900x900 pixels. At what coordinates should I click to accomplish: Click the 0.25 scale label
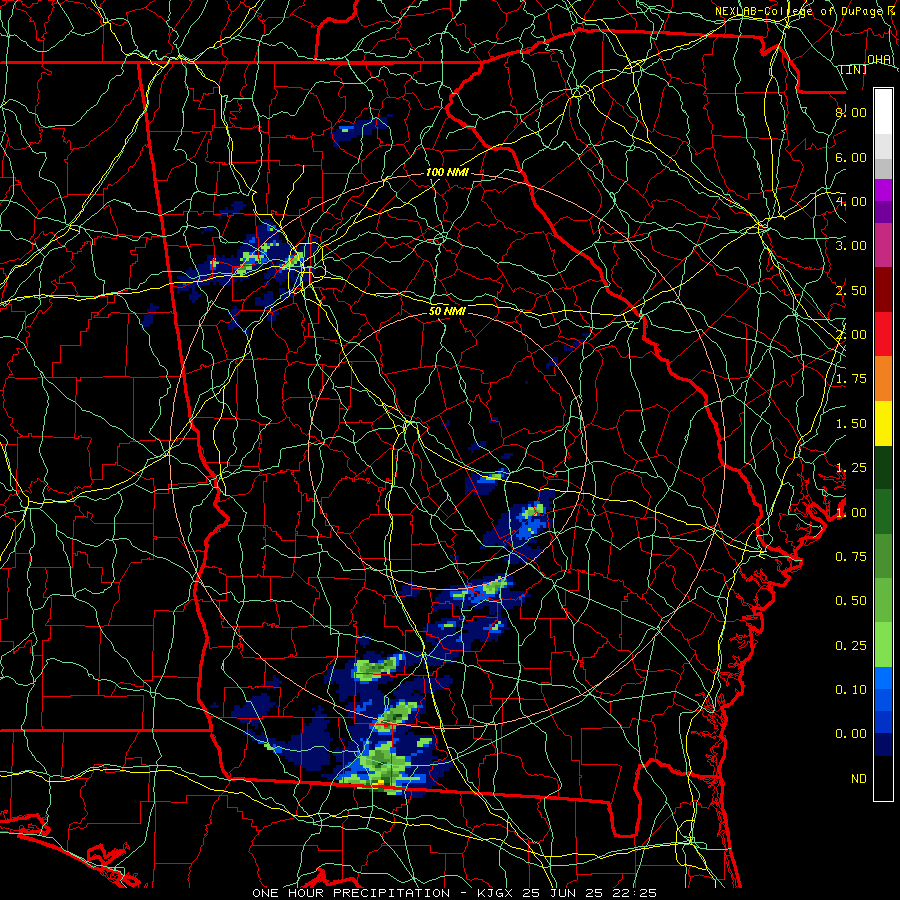[851, 646]
